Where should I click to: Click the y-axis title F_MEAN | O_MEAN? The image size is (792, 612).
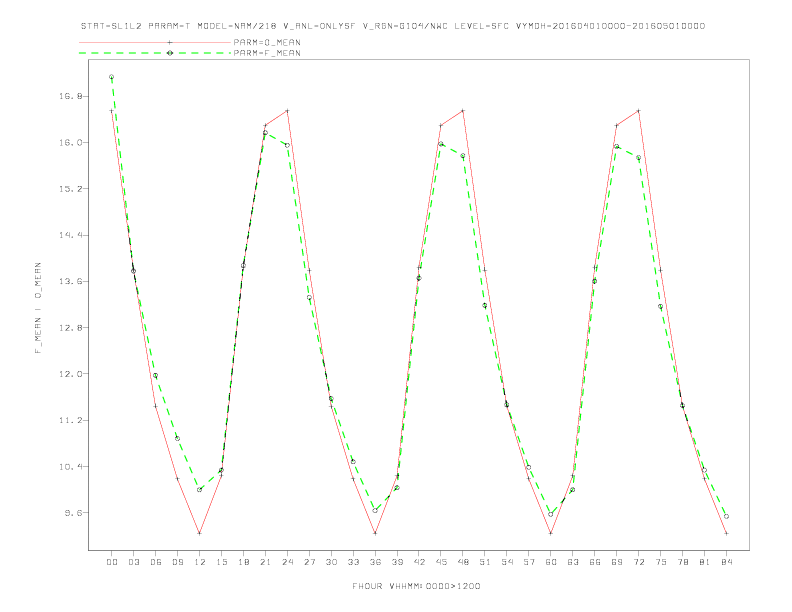click(x=38, y=308)
